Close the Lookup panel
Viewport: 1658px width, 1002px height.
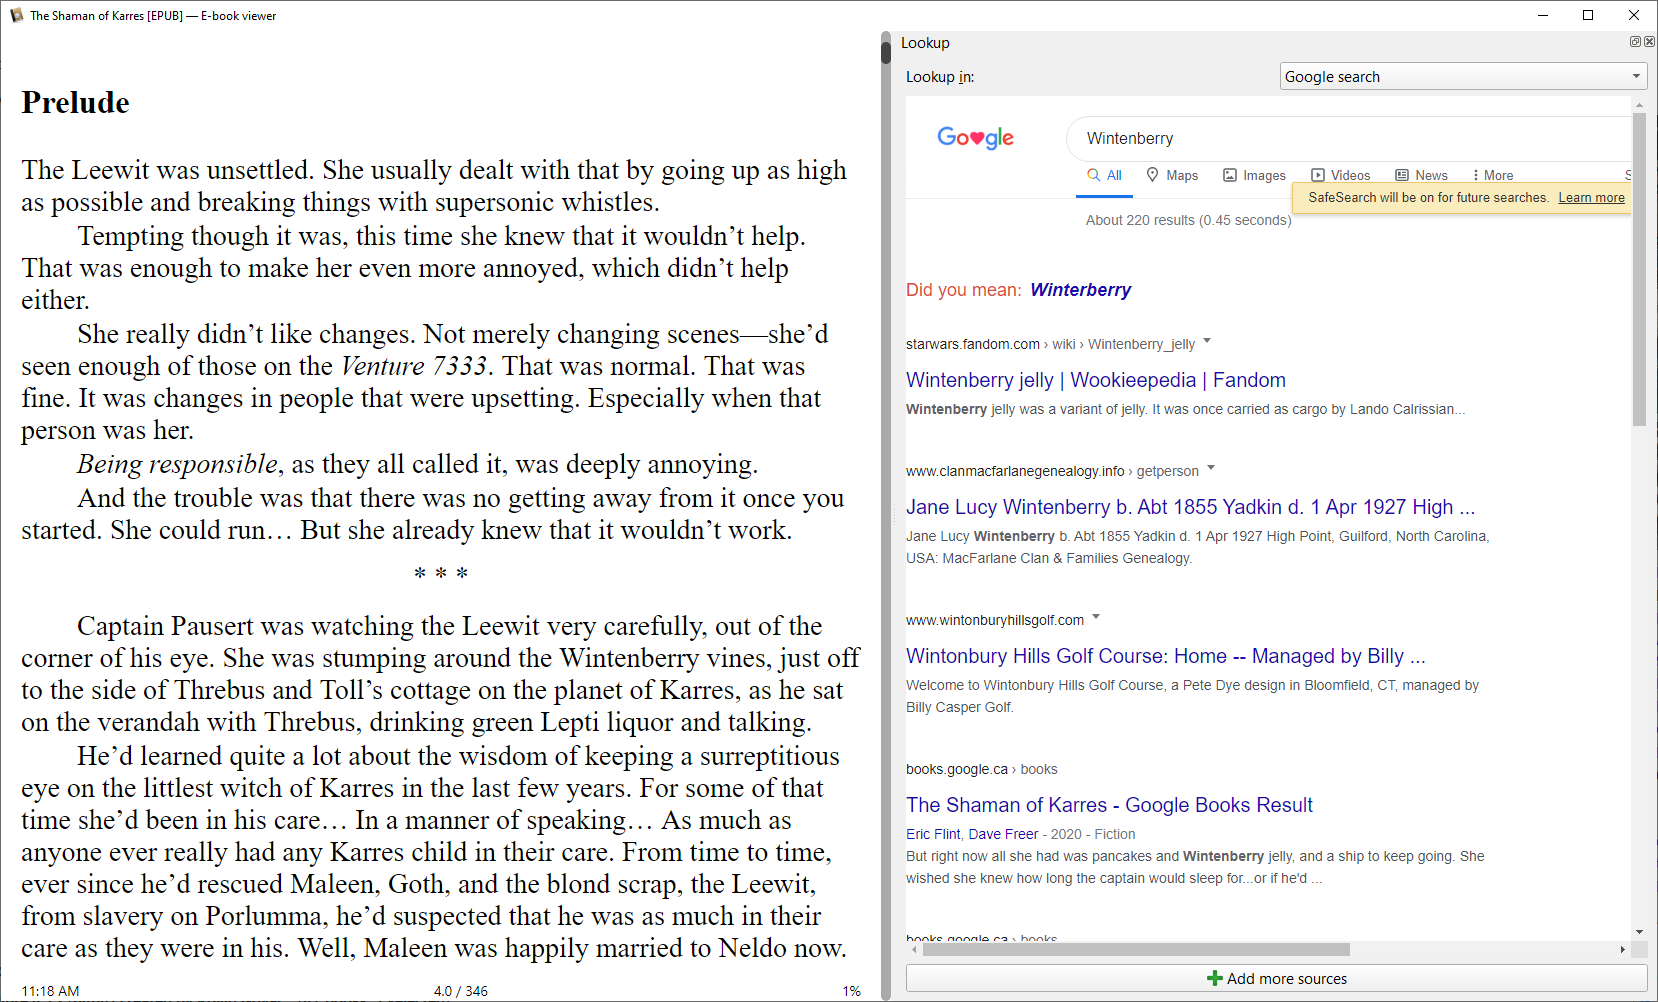(x=1649, y=42)
